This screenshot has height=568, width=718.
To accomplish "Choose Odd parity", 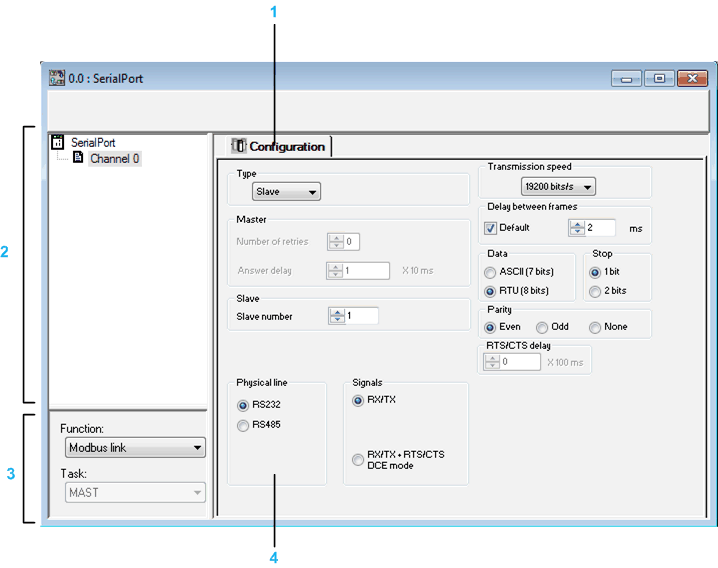I will click(542, 327).
